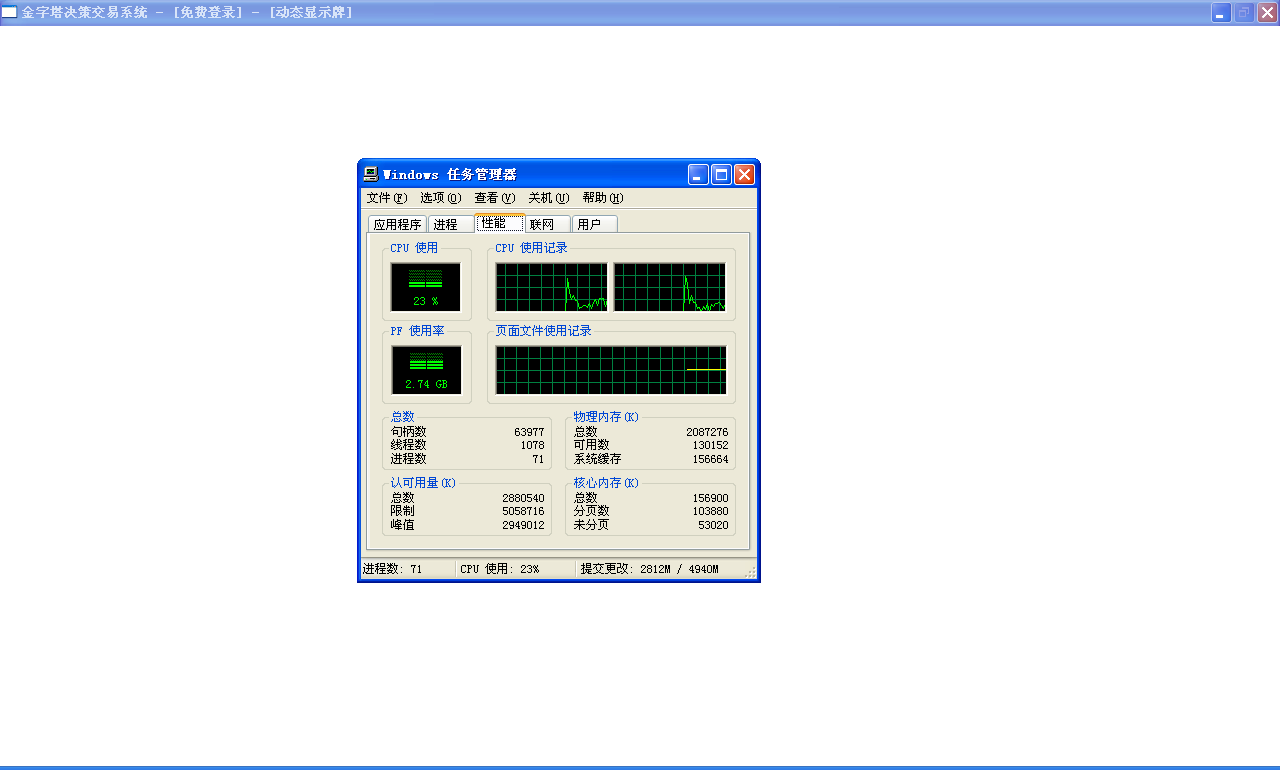Select the 性能 tab
Screen dimensions: 1280x770
click(x=500, y=223)
